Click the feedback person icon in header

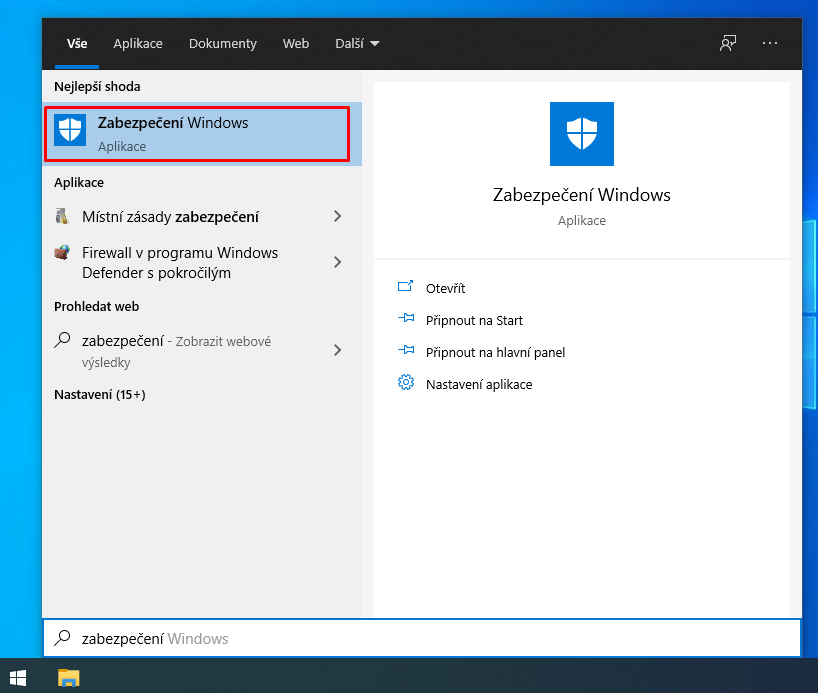[x=728, y=43]
